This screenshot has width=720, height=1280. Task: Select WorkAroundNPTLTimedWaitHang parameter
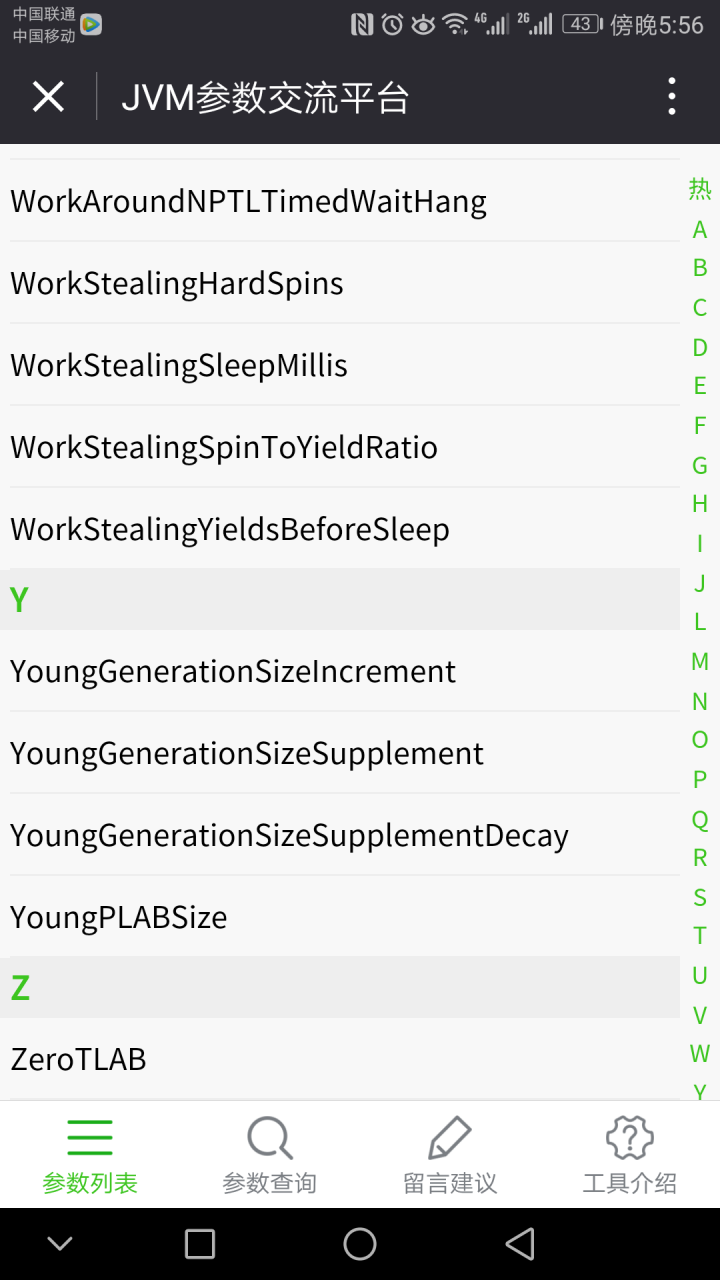[x=340, y=201]
